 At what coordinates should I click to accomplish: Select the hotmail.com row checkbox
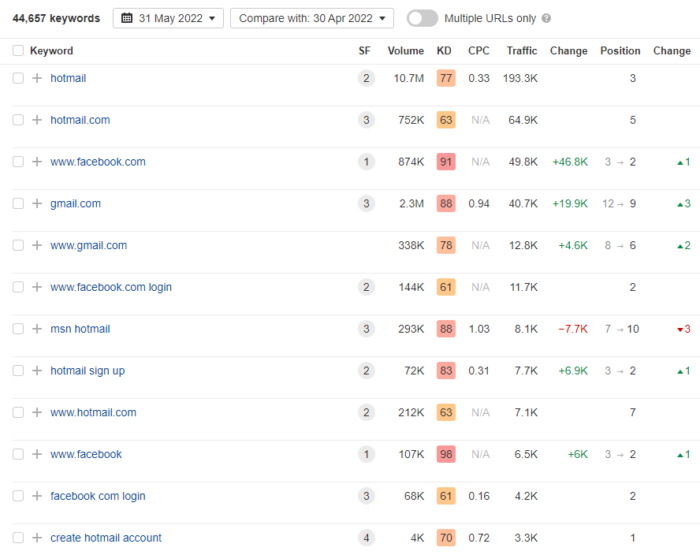click(x=18, y=120)
